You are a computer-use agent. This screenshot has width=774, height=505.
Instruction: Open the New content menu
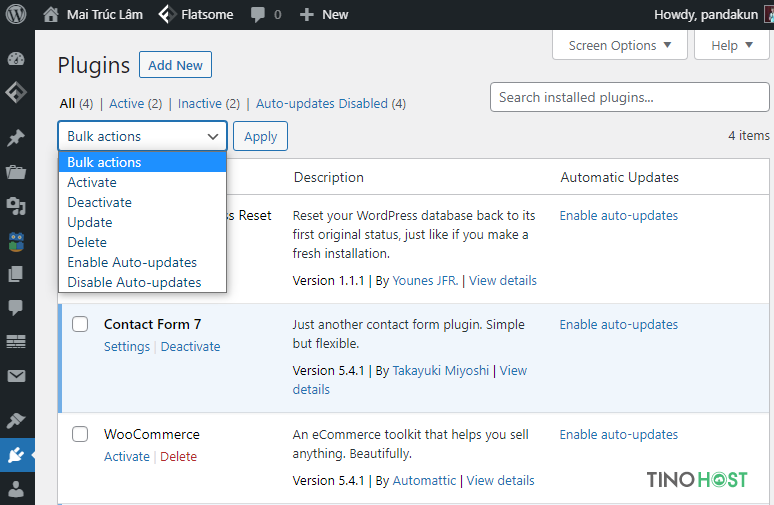[324, 14]
